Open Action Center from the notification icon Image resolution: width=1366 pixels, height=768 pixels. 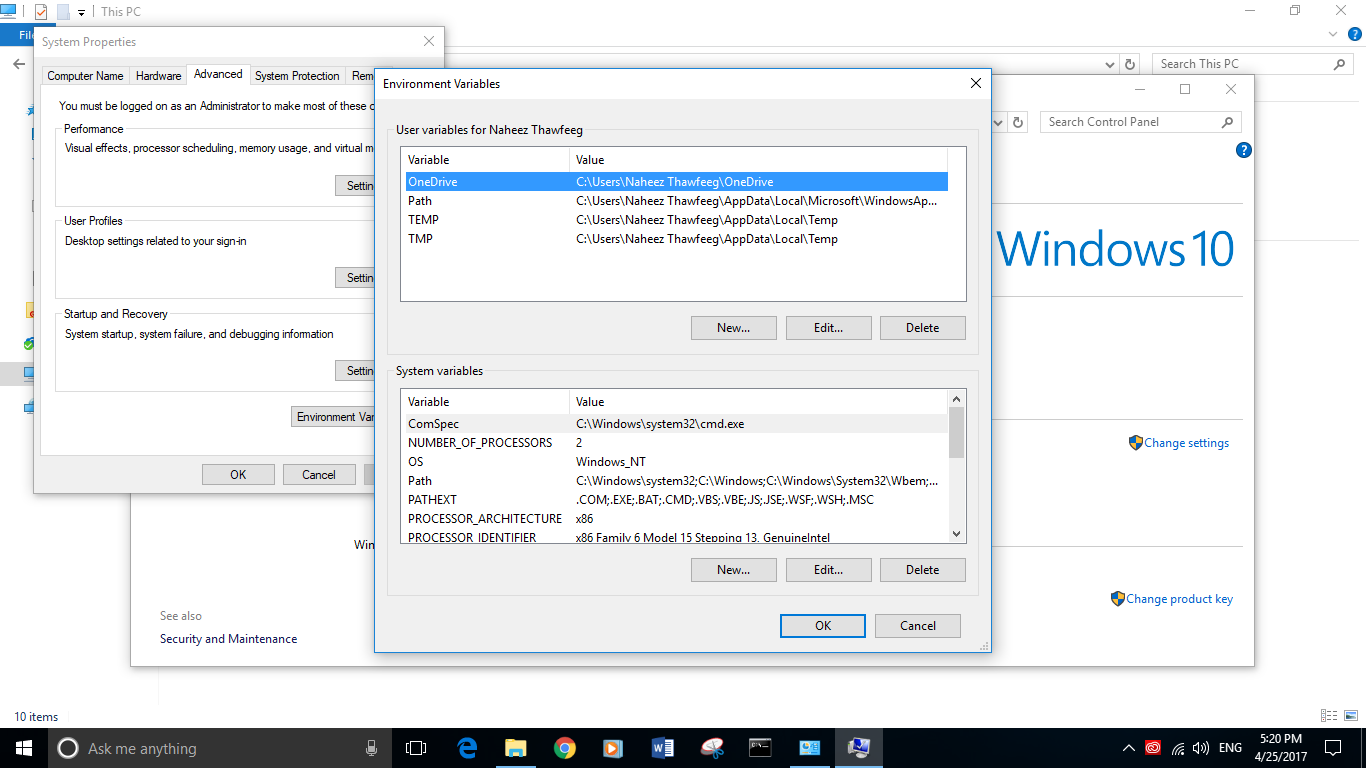pos(1331,747)
